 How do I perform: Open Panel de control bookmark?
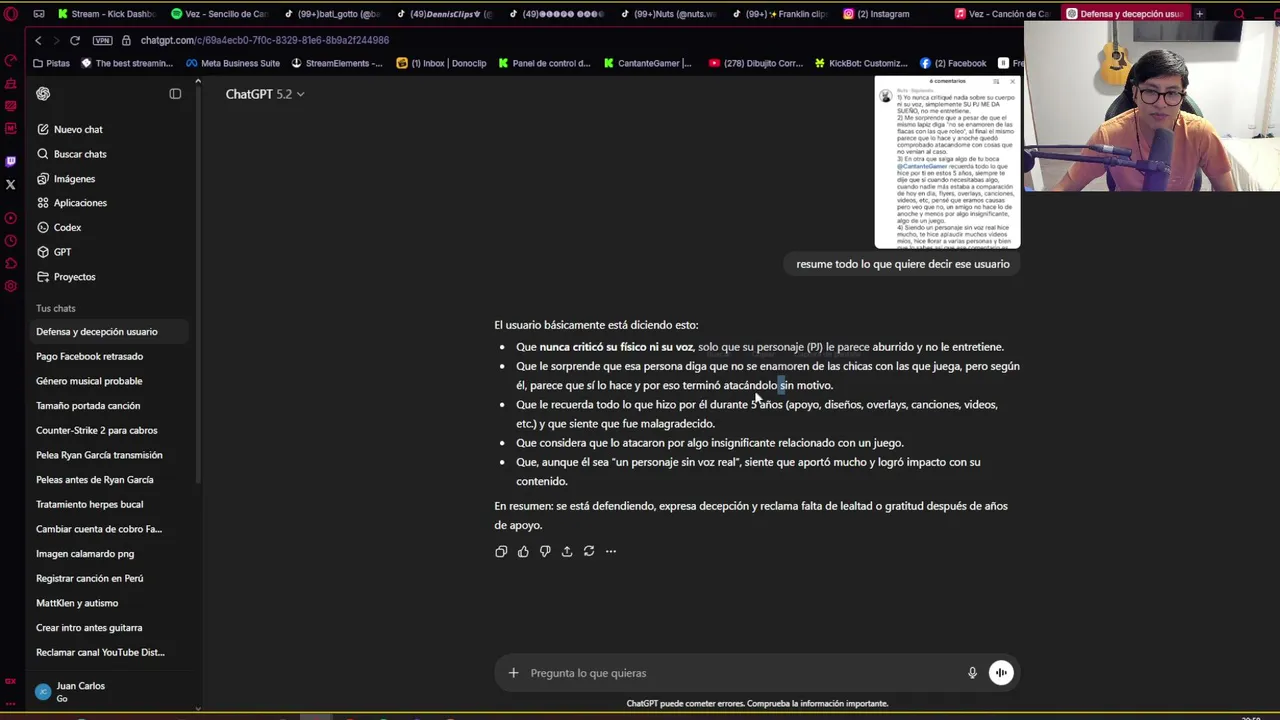544,63
